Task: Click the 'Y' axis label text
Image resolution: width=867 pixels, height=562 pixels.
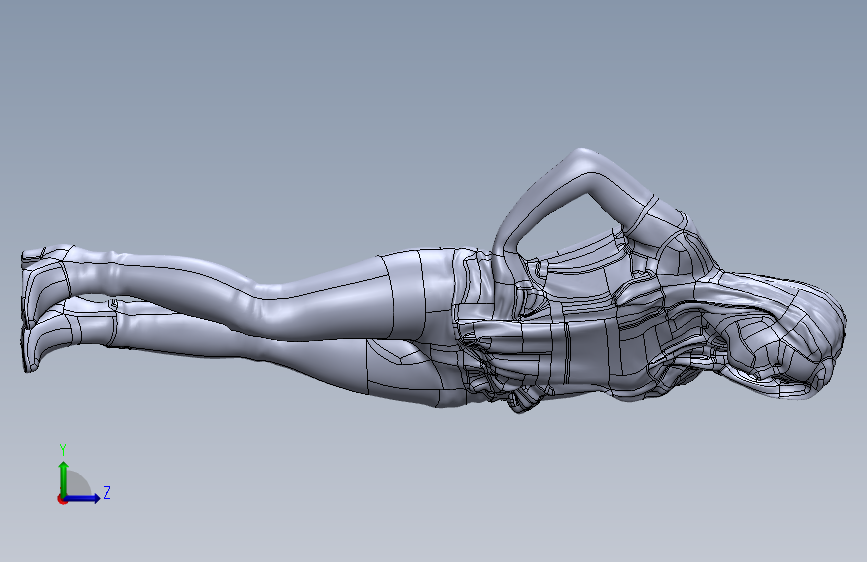Action: [x=63, y=449]
